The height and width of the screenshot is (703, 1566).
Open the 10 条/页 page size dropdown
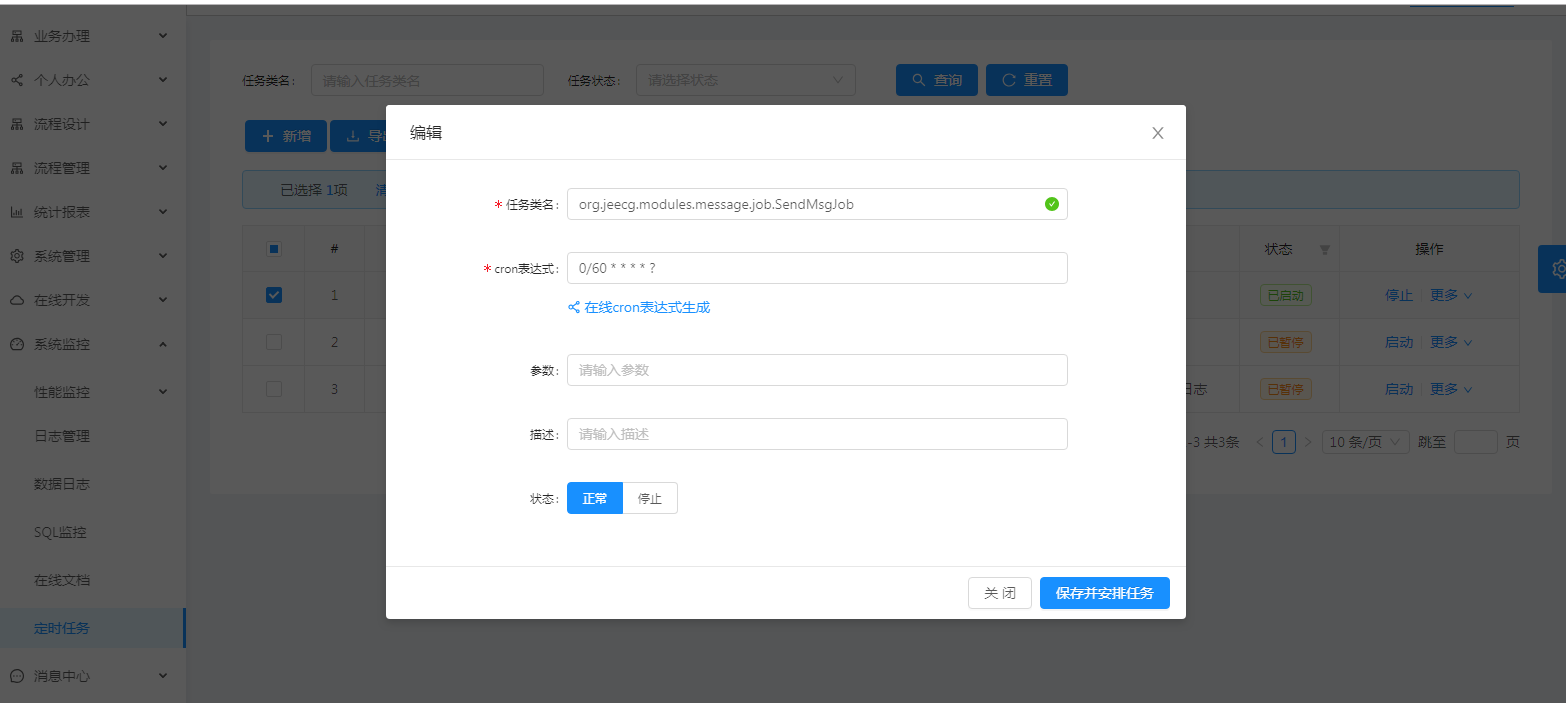pos(1366,442)
